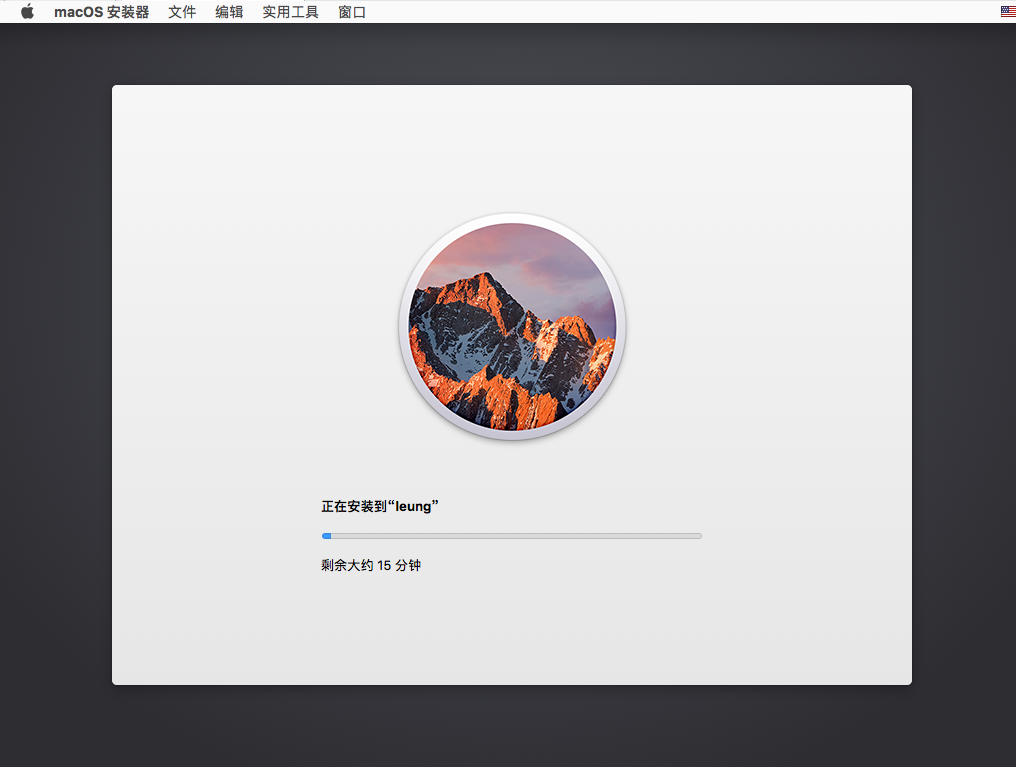Open the 实用工具 menu
Image resolution: width=1016 pixels, height=767 pixels.
pyautogui.click(x=290, y=12)
